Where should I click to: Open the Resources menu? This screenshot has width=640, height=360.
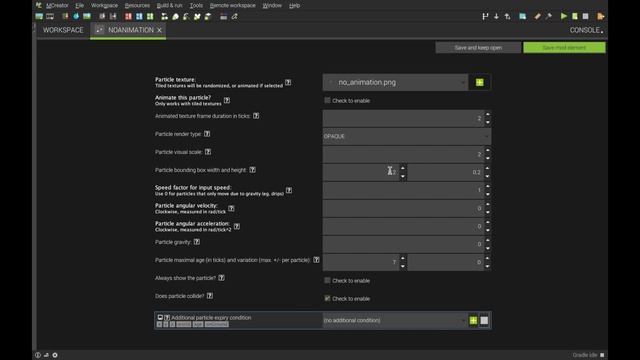point(137,5)
